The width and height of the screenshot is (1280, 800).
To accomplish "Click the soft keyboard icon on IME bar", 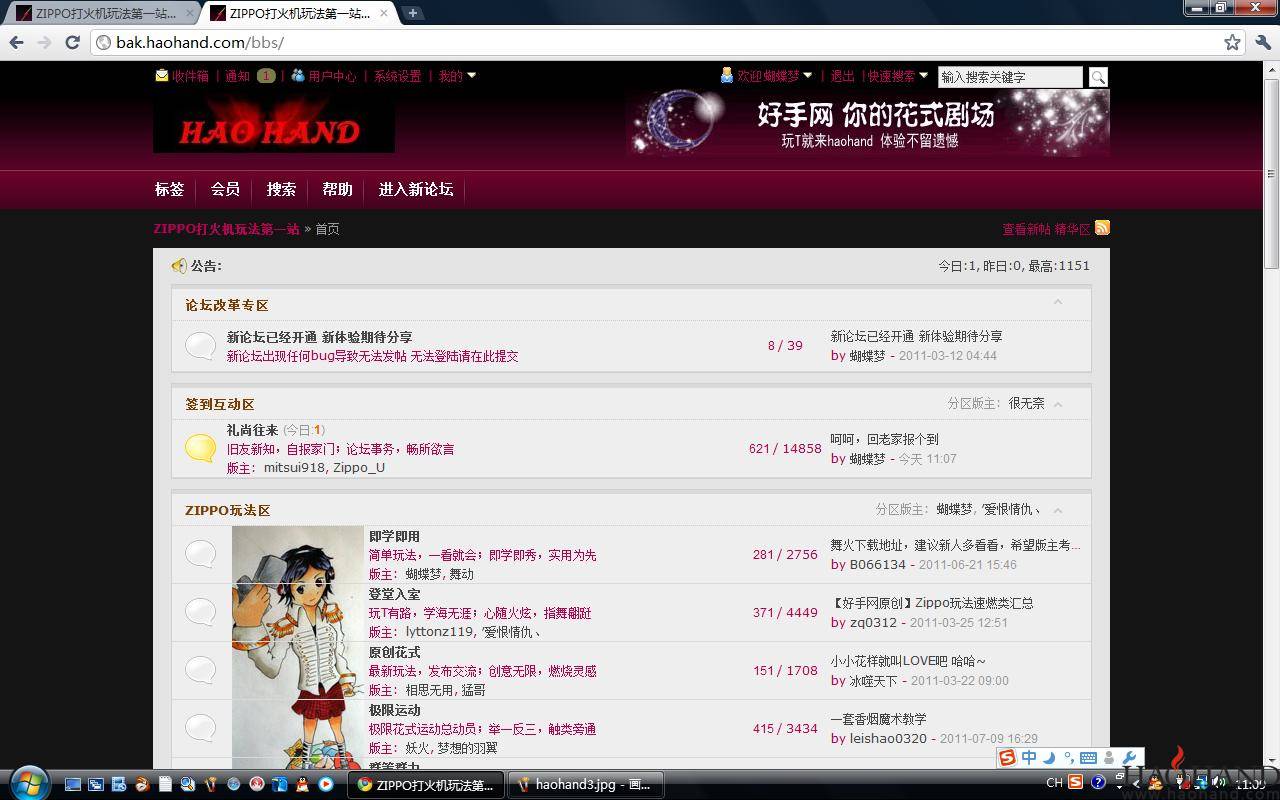I will pos(1088,757).
